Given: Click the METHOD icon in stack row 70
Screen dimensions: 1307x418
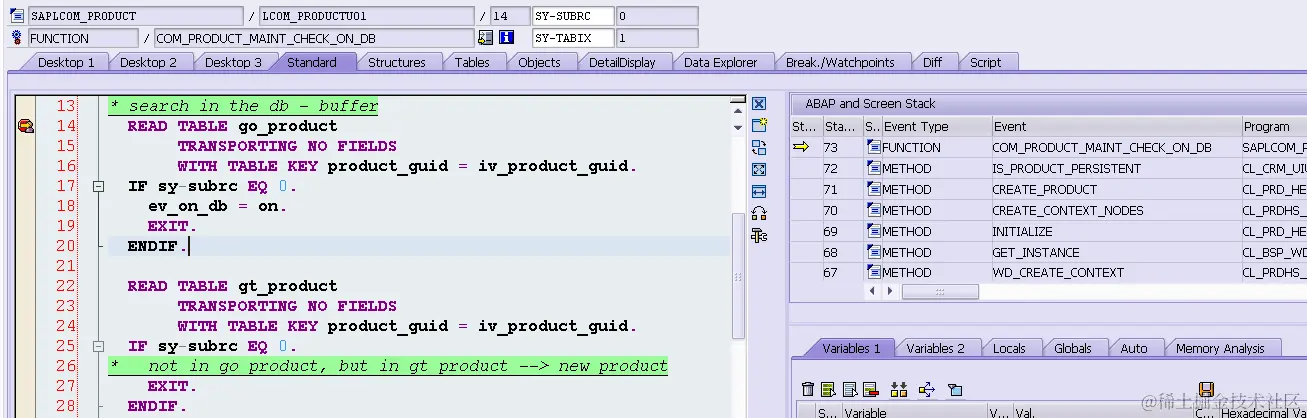Looking at the screenshot, I should pos(873,210).
